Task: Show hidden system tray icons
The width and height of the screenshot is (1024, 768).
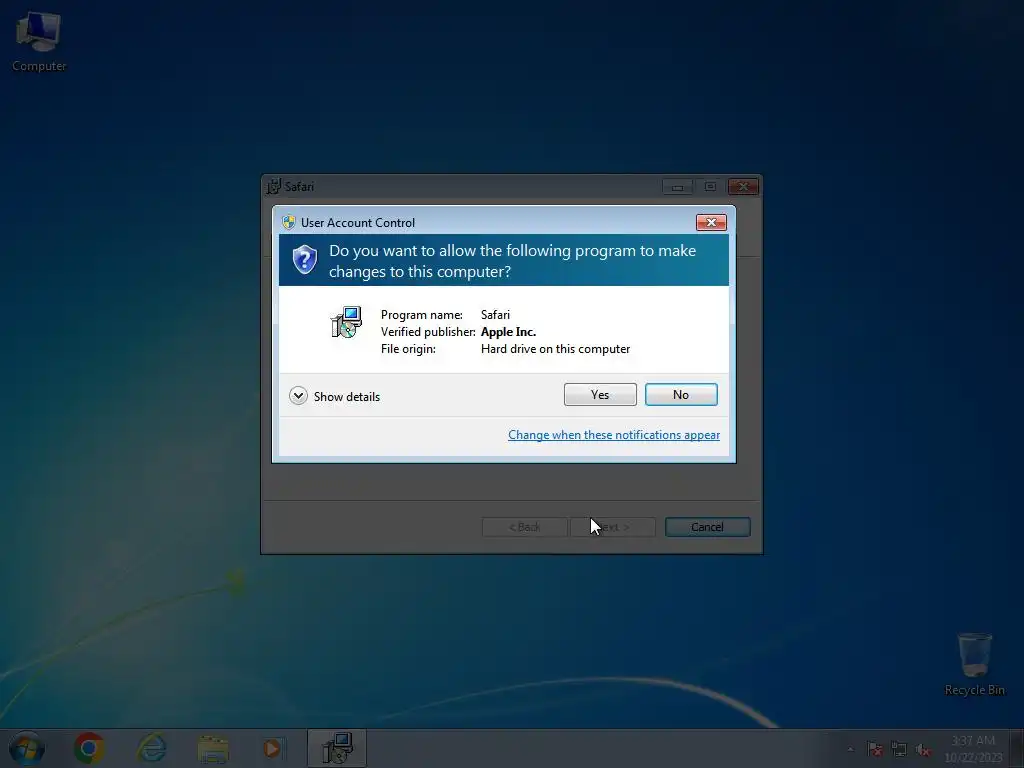Action: [x=850, y=749]
